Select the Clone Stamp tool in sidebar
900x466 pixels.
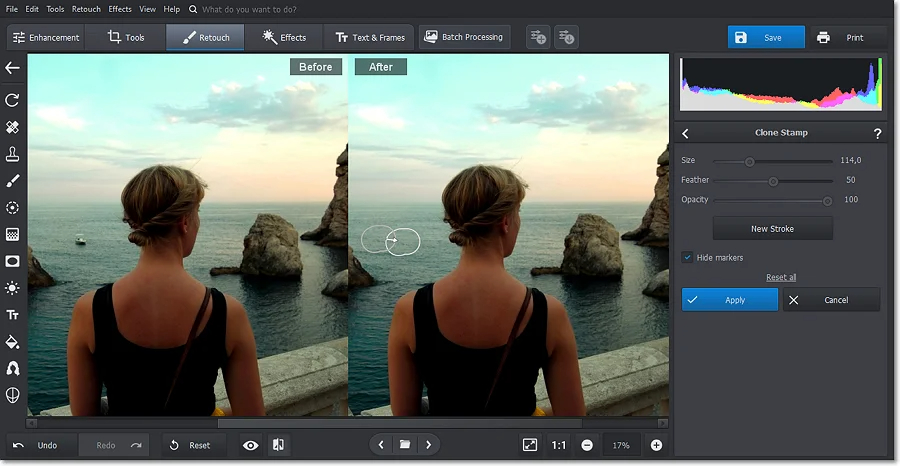[13, 154]
